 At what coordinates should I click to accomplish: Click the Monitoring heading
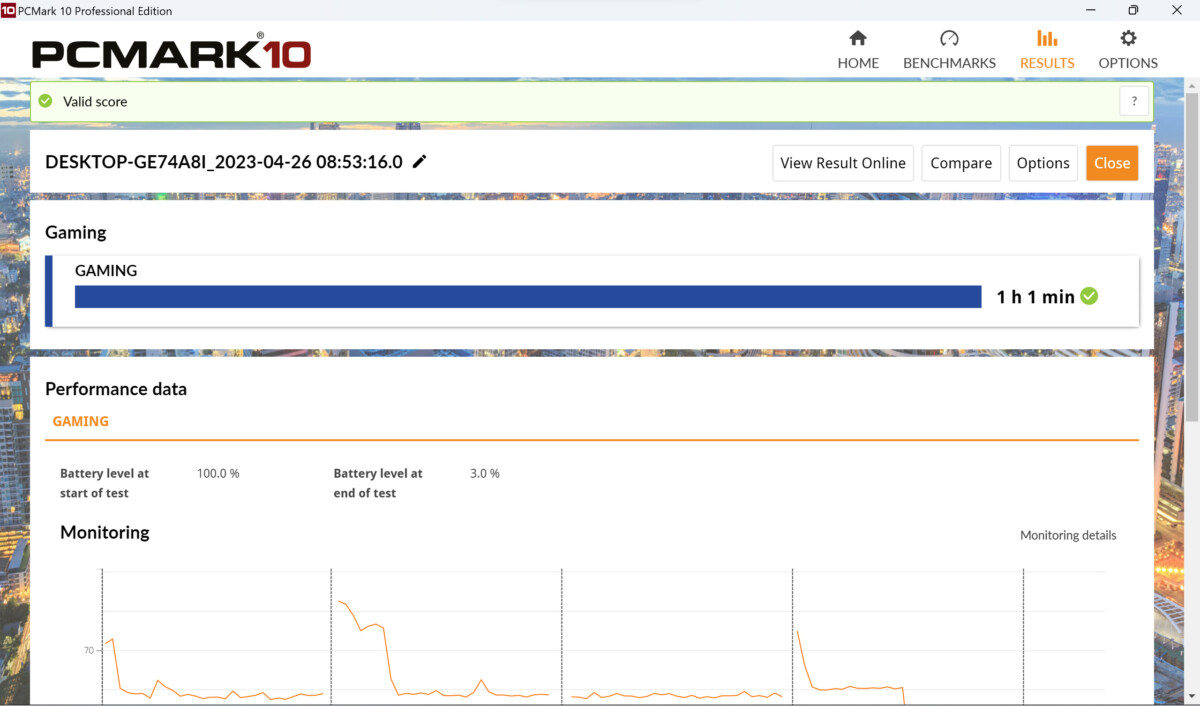pyautogui.click(x=105, y=532)
